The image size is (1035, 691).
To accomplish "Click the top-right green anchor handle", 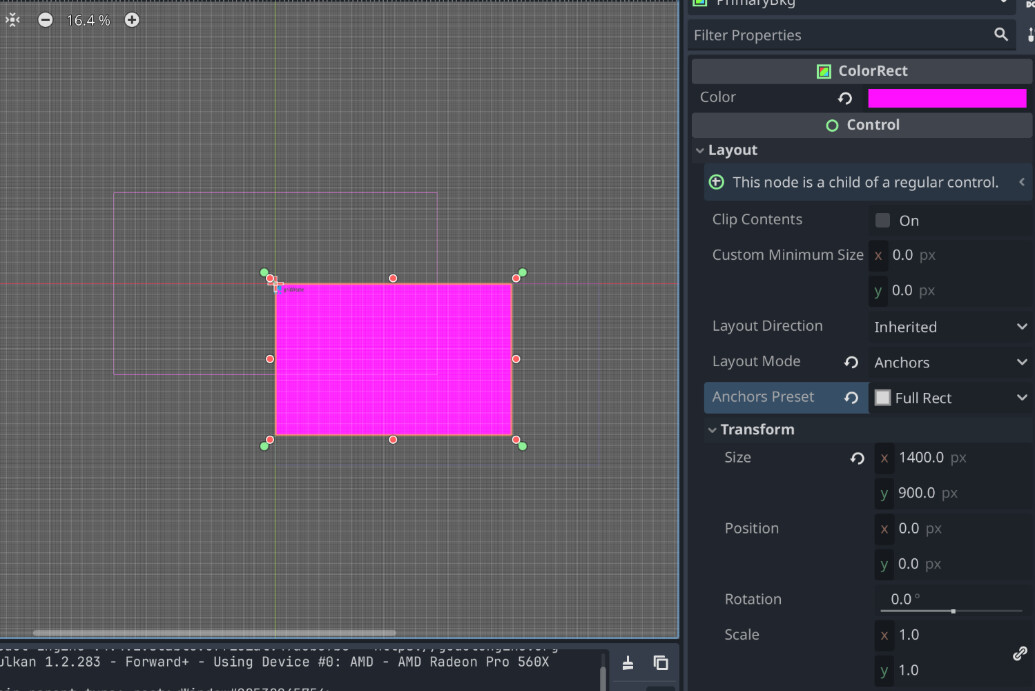I will (x=523, y=273).
